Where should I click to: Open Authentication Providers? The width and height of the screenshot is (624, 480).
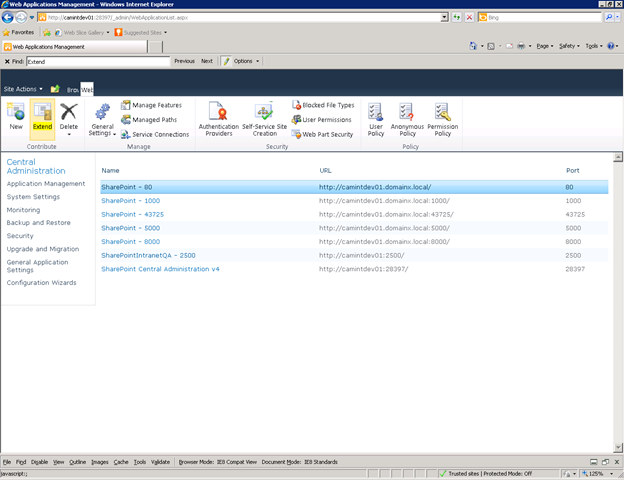pyautogui.click(x=218, y=119)
